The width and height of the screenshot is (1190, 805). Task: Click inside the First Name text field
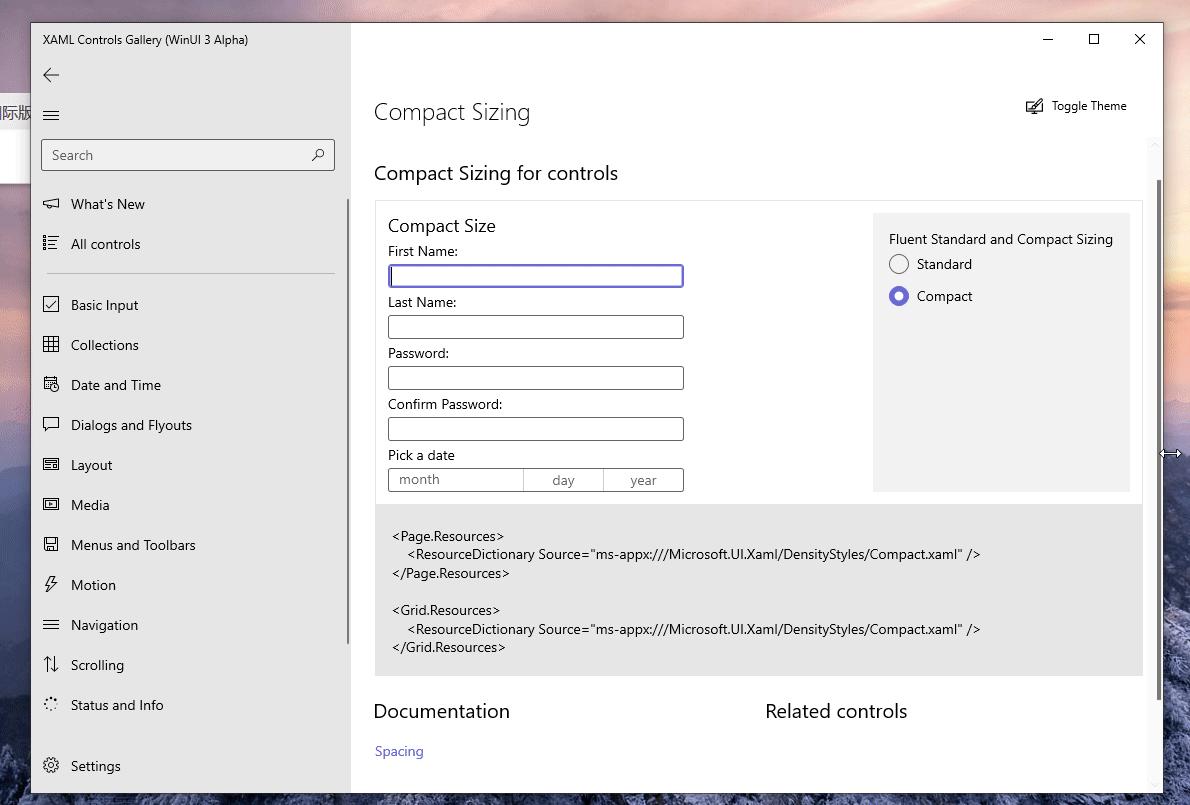pyautogui.click(x=535, y=275)
